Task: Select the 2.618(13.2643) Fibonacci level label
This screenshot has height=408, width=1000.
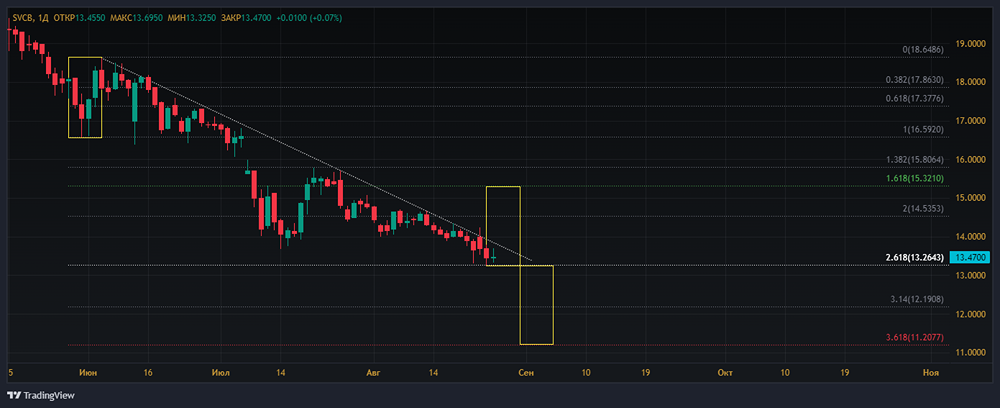Action: tap(915, 258)
